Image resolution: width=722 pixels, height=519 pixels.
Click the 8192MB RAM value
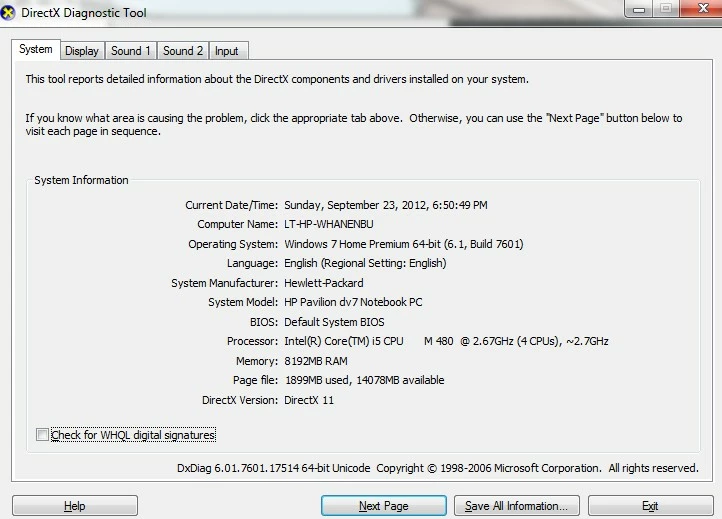pos(316,361)
